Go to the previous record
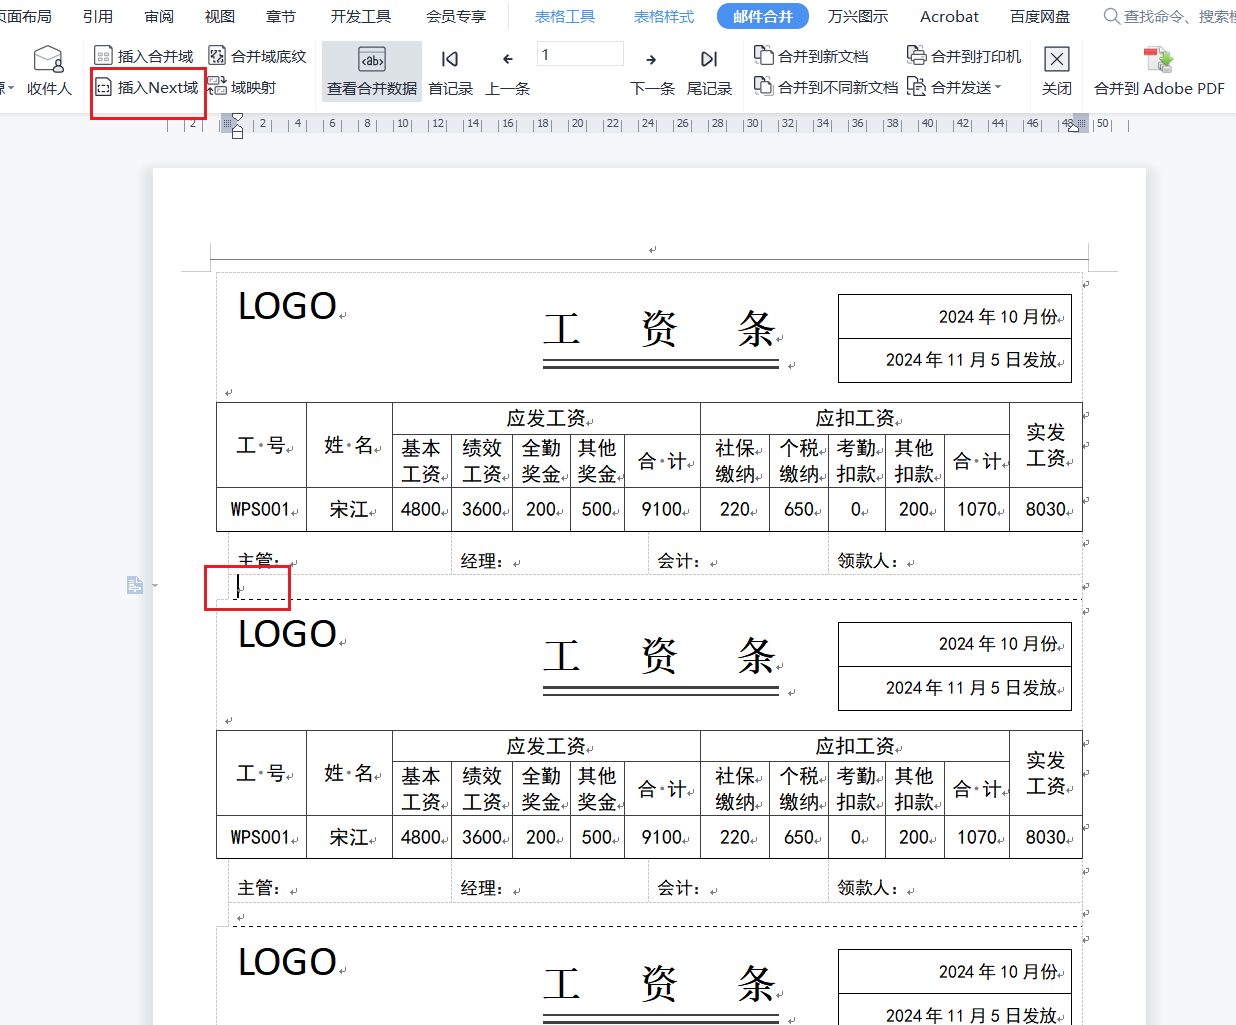Image resolution: width=1236 pixels, height=1025 pixels. point(507,72)
